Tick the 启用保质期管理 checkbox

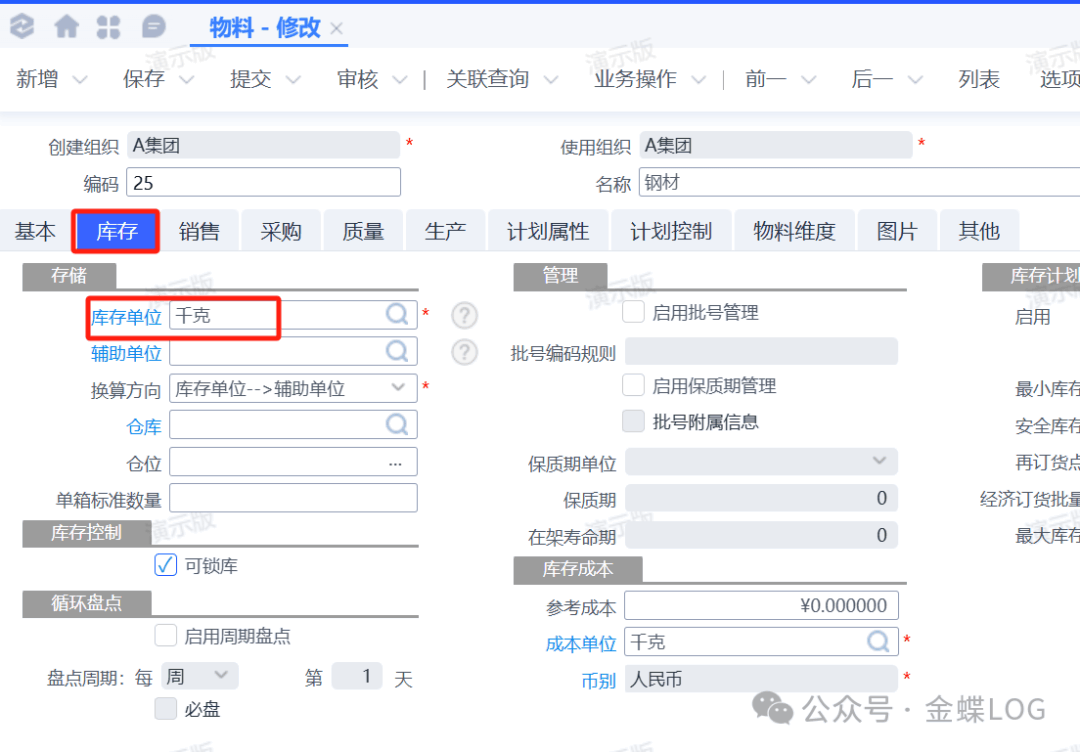tap(633, 385)
